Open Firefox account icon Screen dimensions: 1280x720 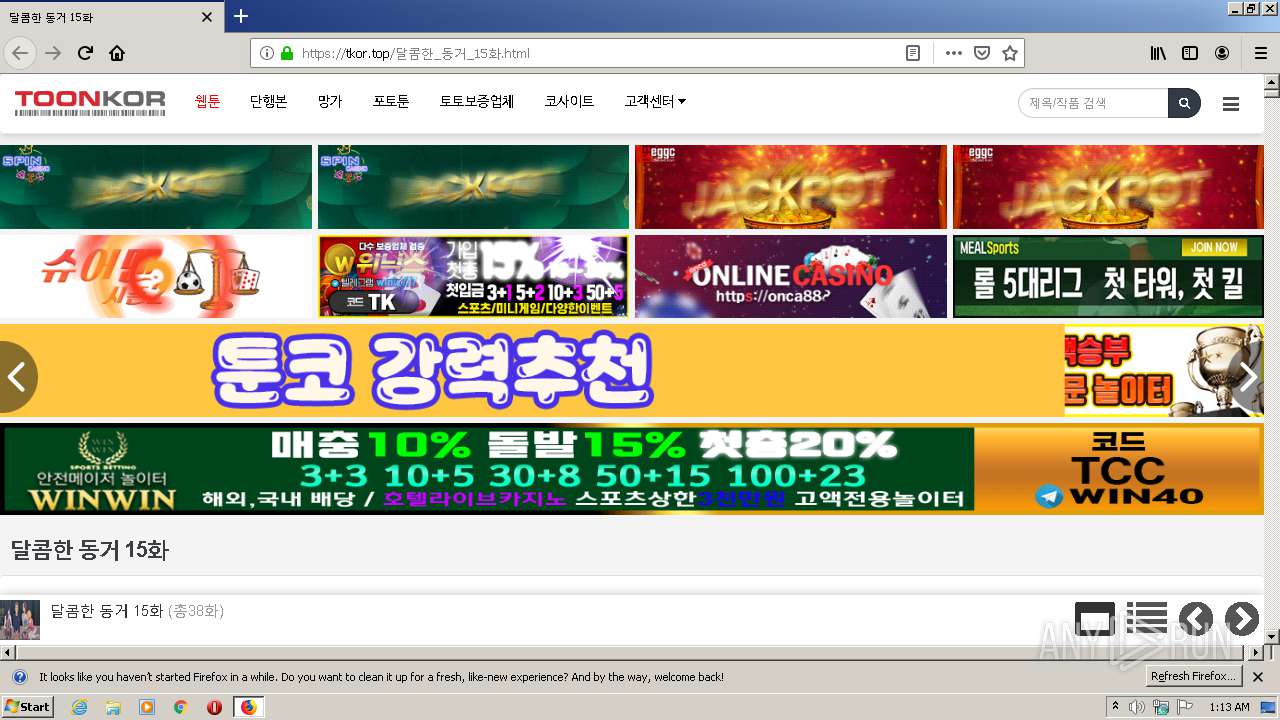click(1222, 53)
